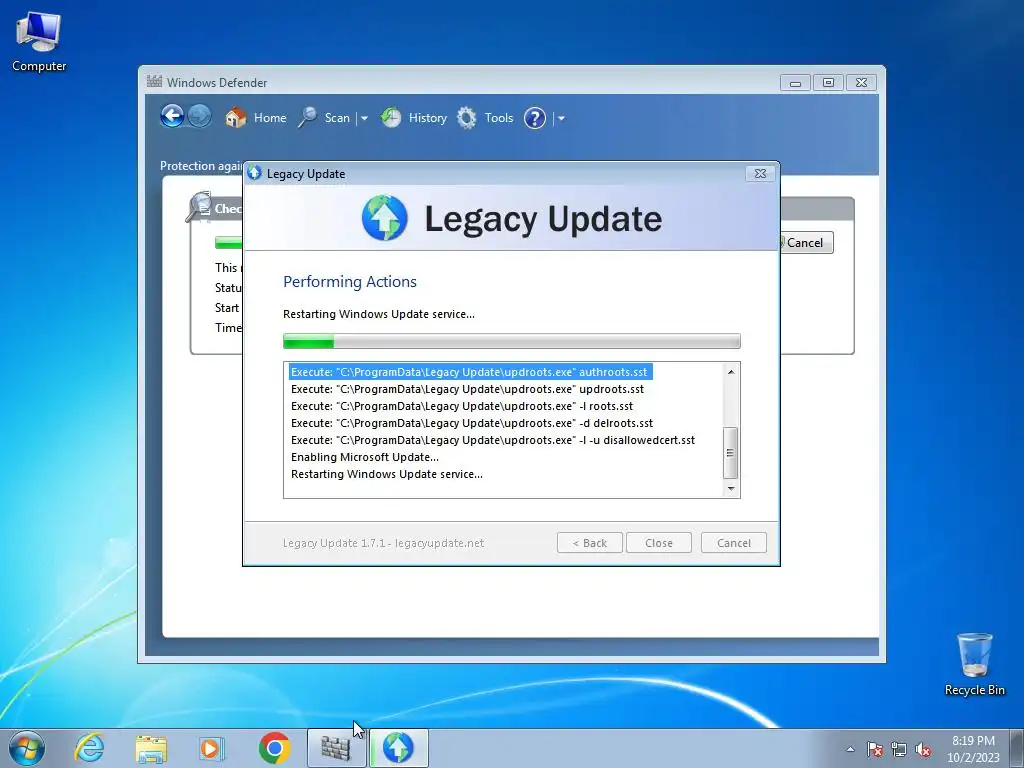Click the Defender help question mark icon
This screenshot has width=1024, height=768.
(535, 118)
